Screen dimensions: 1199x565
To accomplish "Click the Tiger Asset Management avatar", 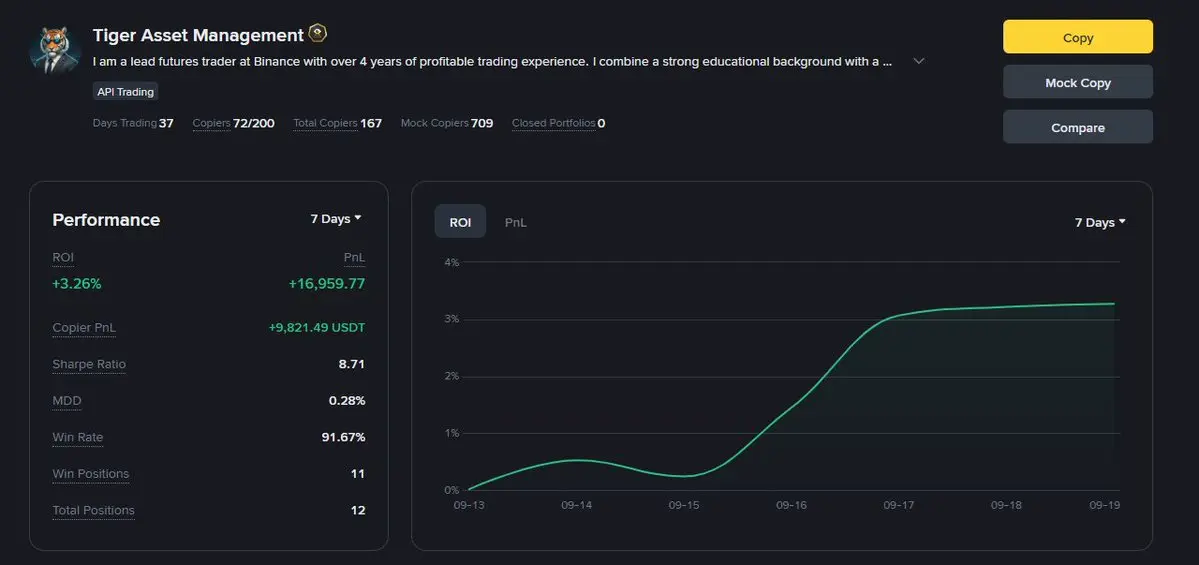I will tap(55, 50).
